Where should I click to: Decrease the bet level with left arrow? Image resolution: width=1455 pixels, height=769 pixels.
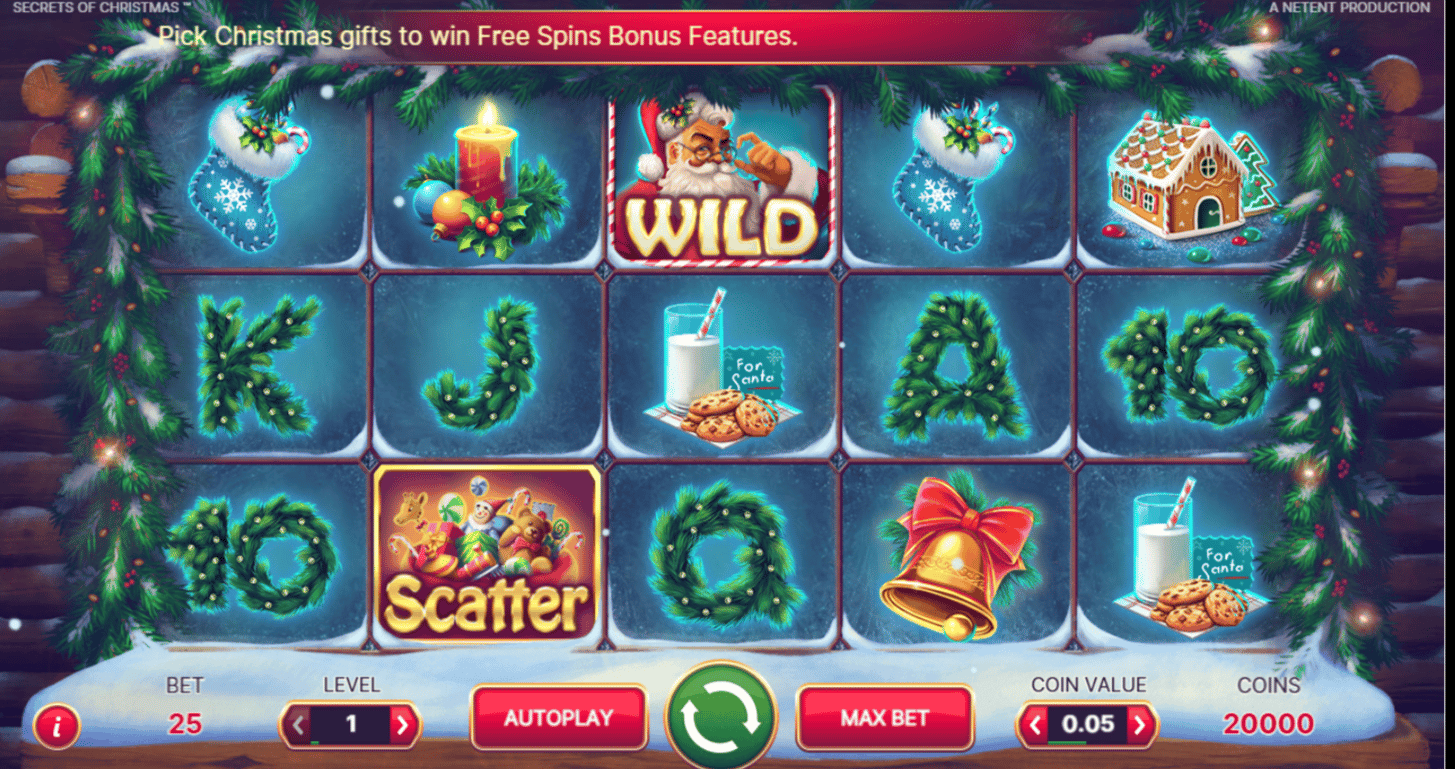point(297,725)
